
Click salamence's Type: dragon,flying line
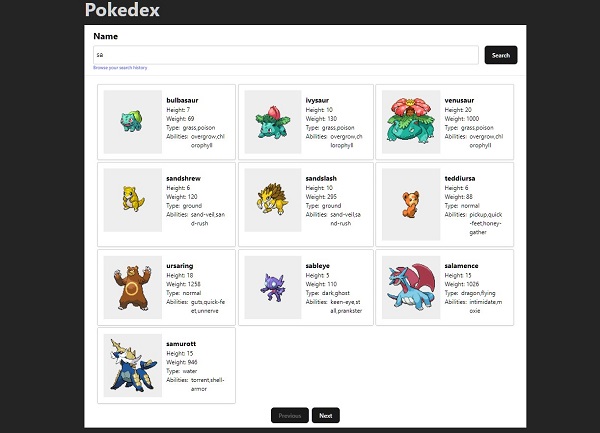[x=470, y=293]
